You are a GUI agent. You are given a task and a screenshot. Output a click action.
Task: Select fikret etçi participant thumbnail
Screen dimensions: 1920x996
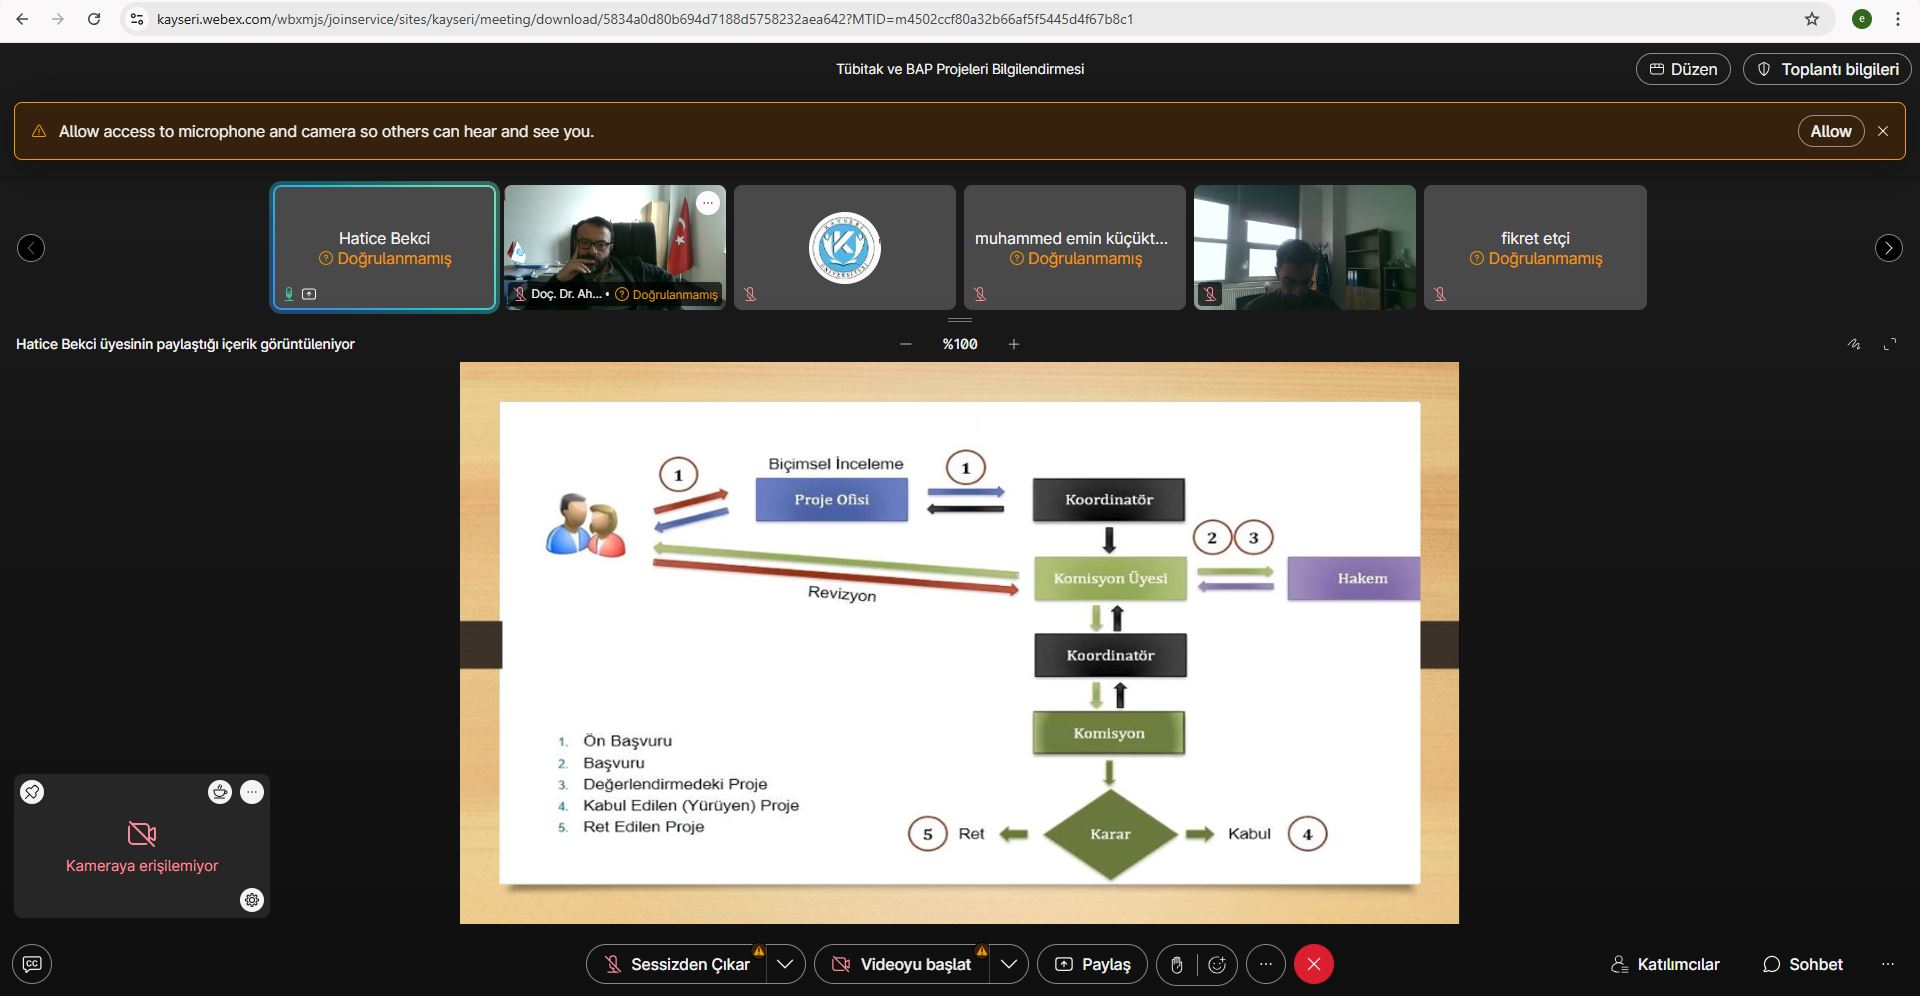(x=1534, y=247)
